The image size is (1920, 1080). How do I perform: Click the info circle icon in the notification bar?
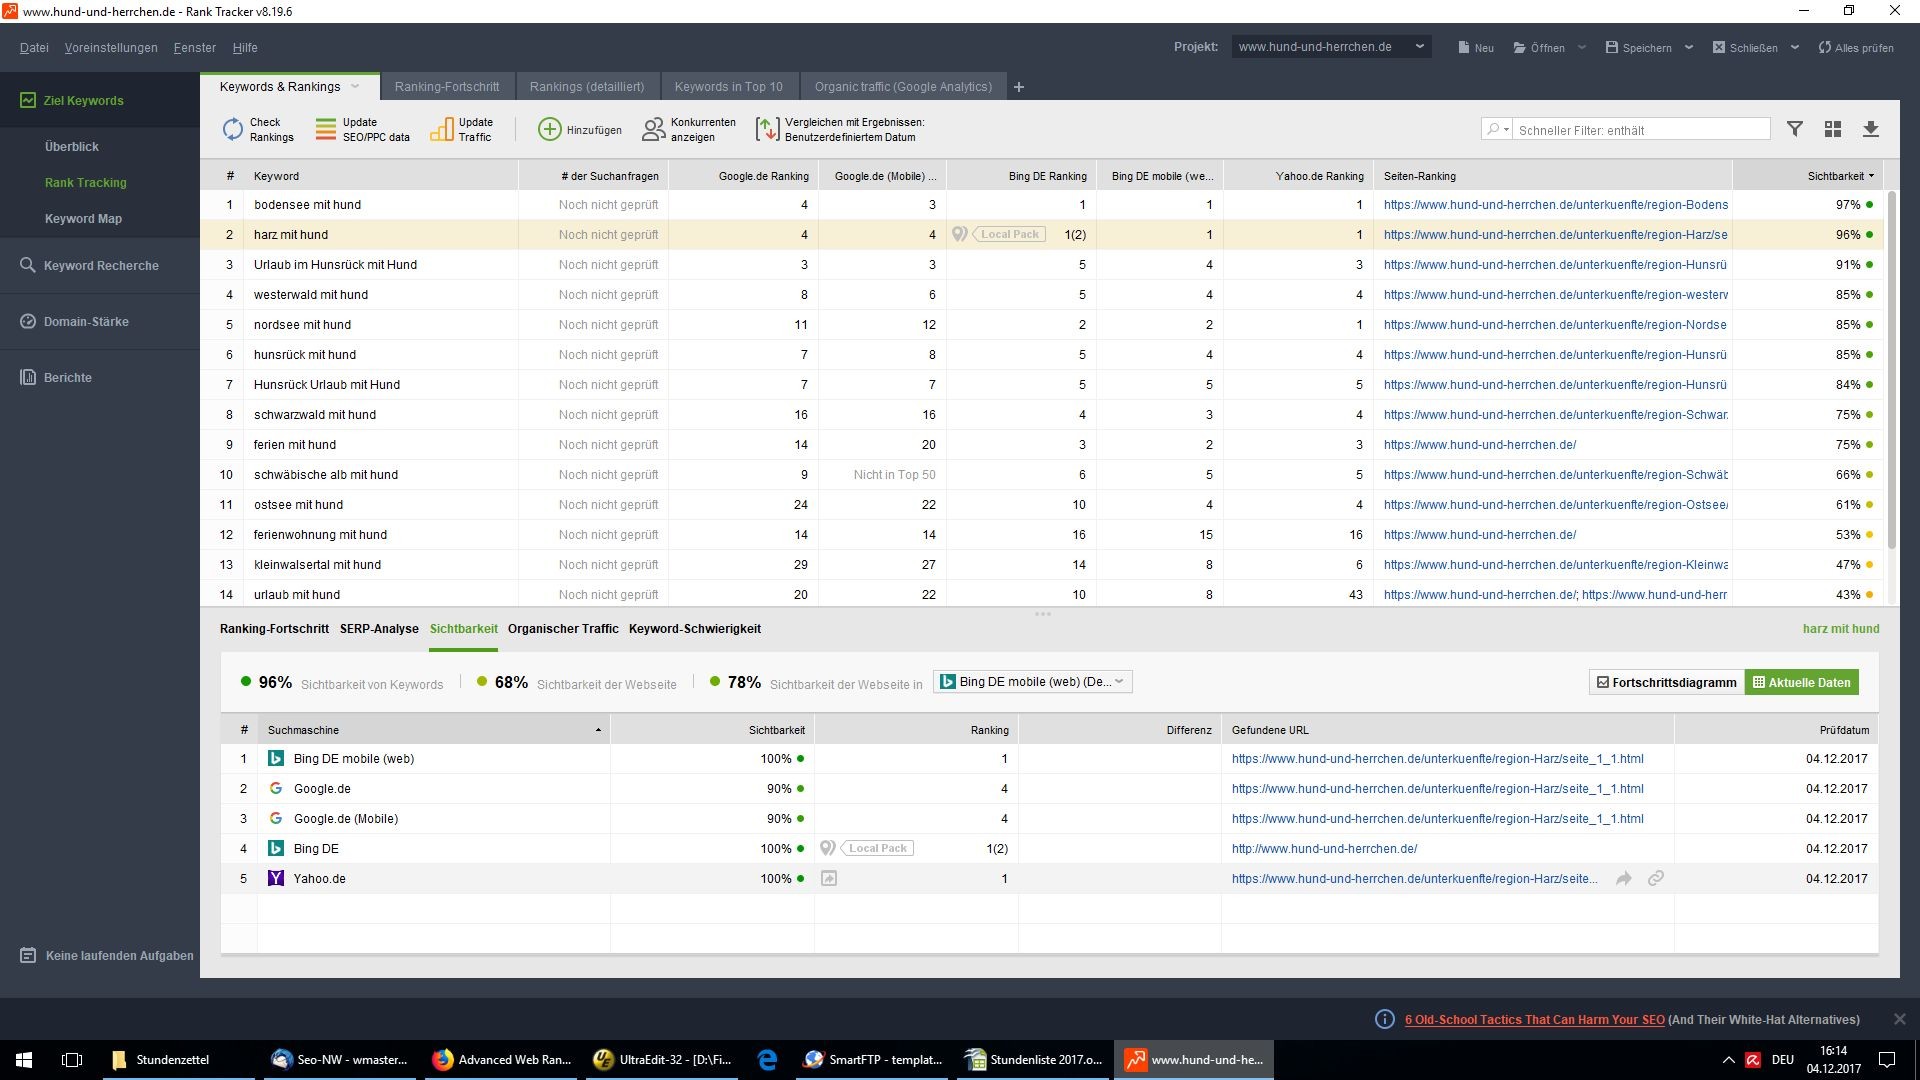1385,1019
